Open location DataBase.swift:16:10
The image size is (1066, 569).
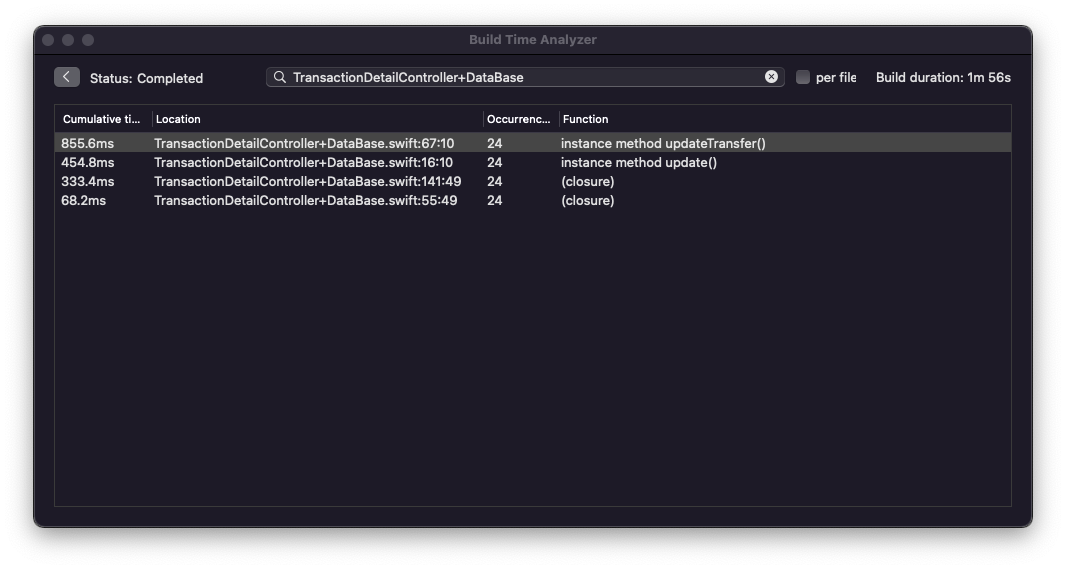pyautogui.click(x=303, y=162)
